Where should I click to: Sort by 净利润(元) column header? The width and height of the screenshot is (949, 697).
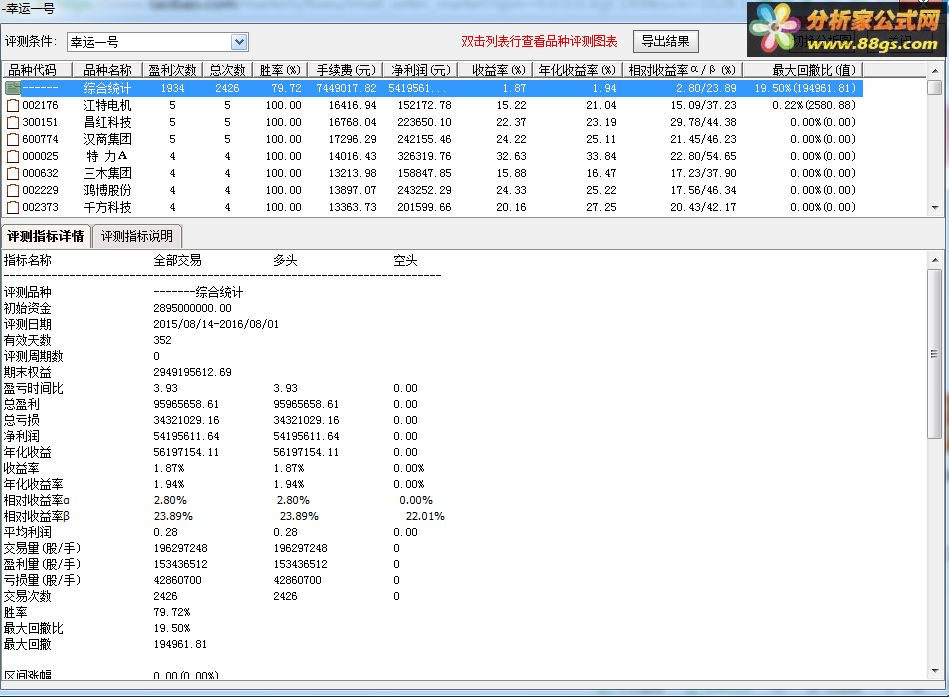point(421,70)
